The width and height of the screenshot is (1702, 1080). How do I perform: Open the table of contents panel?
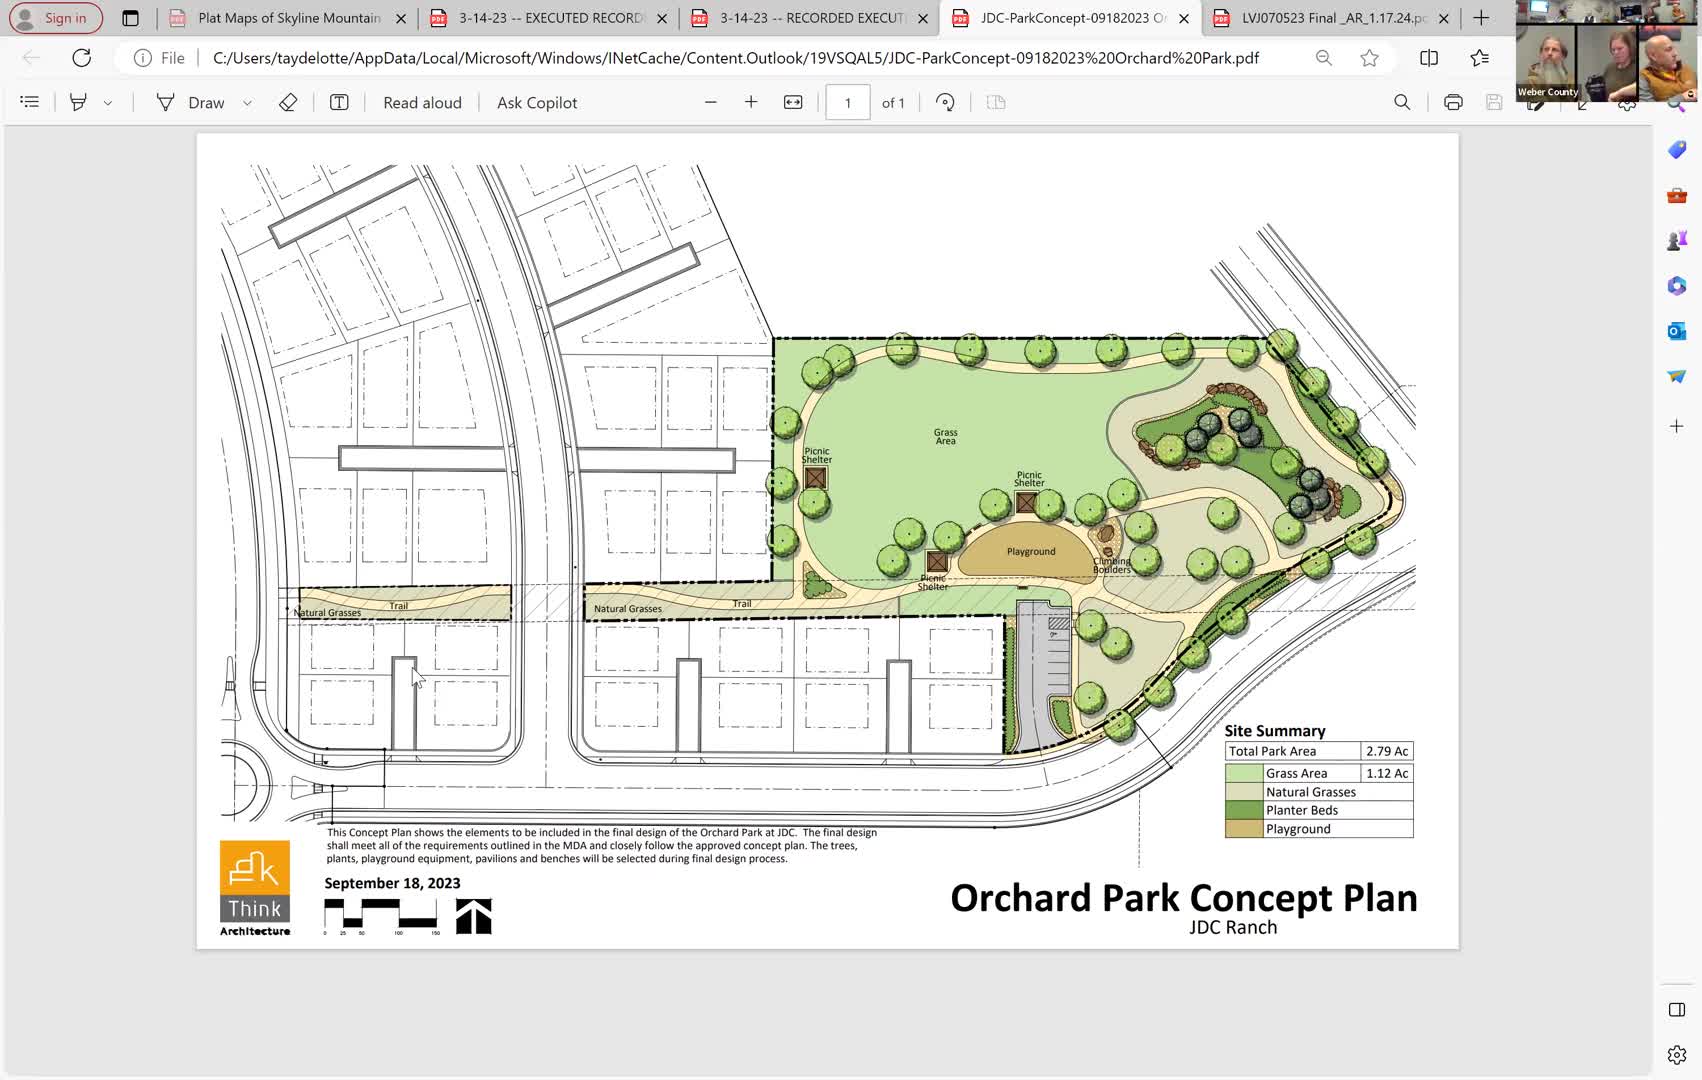(29, 101)
